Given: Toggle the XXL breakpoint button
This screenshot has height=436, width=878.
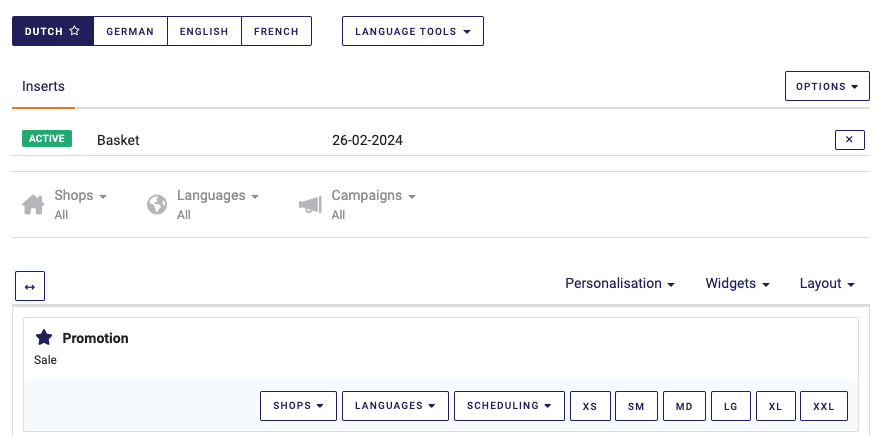Looking at the screenshot, I should tap(823, 406).
